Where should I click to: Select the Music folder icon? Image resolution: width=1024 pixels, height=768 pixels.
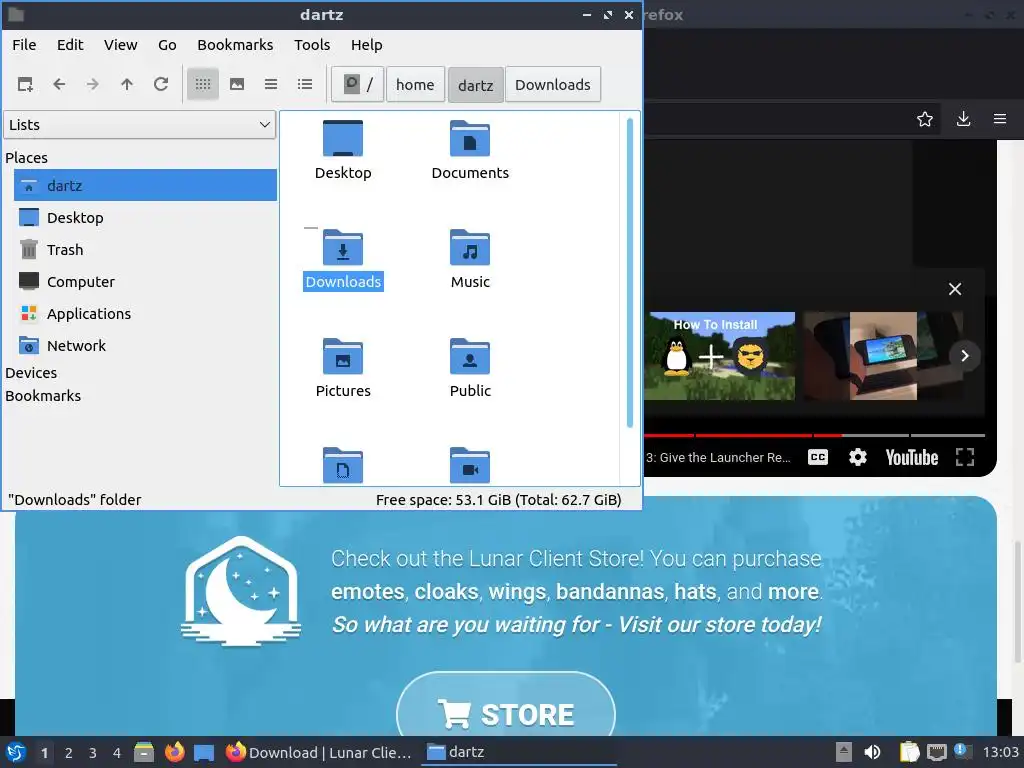point(470,248)
